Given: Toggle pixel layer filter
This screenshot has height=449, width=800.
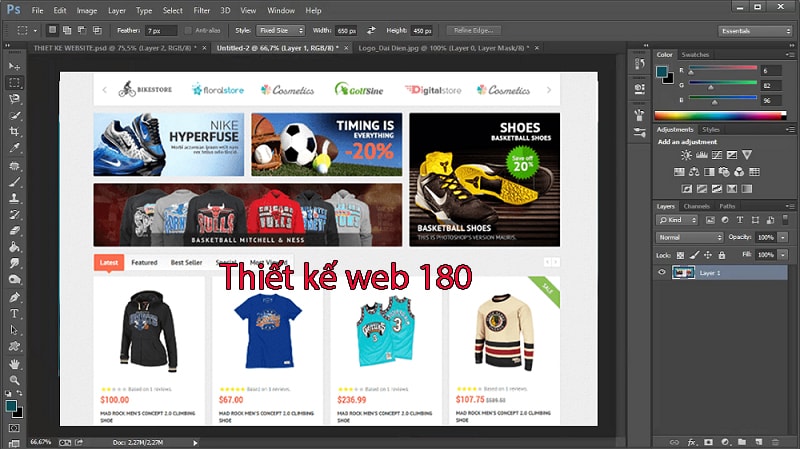Looking at the screenshot, I should coord(710,220).
